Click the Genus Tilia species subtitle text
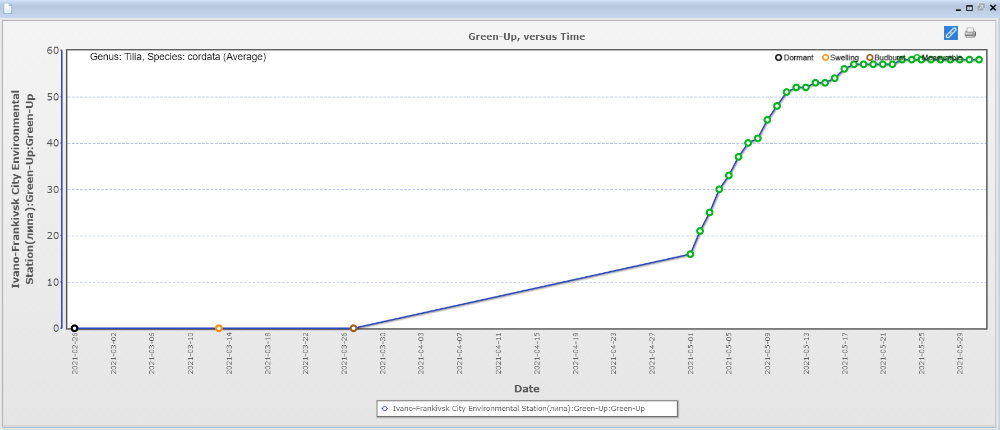Viewport: 1000px width, 430px height. tap(178, 57)
